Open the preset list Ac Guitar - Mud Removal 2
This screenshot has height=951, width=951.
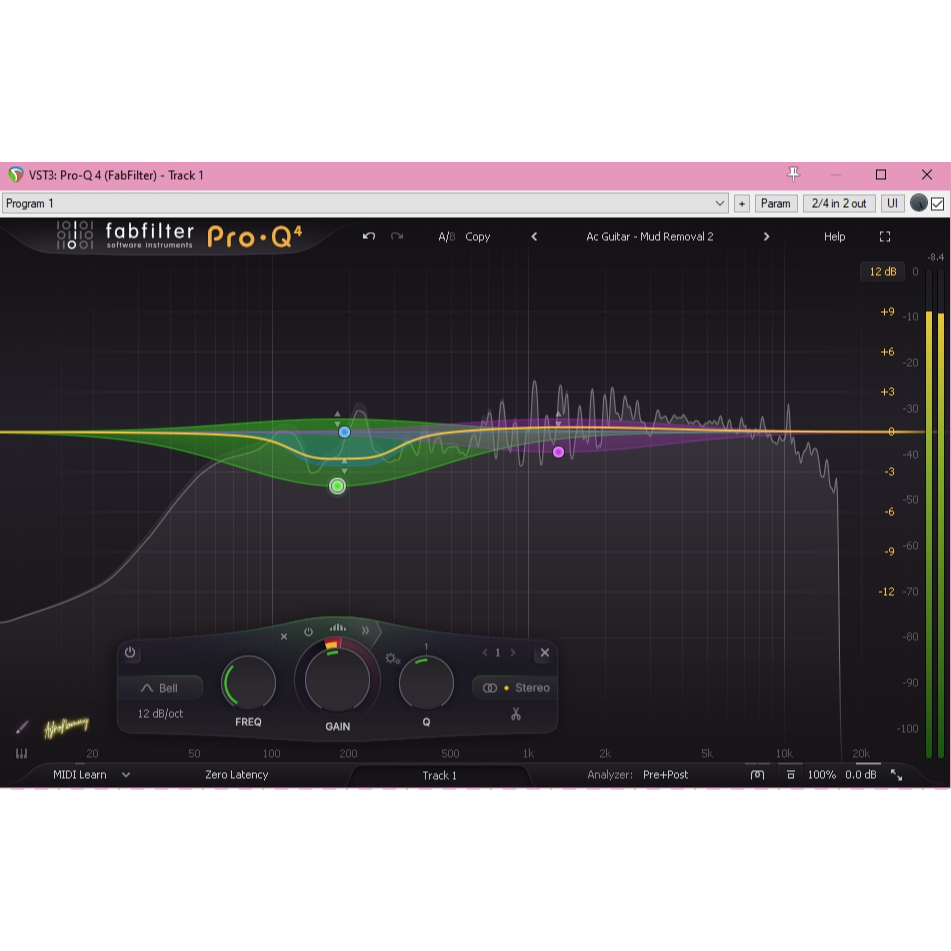coord(650,237)
